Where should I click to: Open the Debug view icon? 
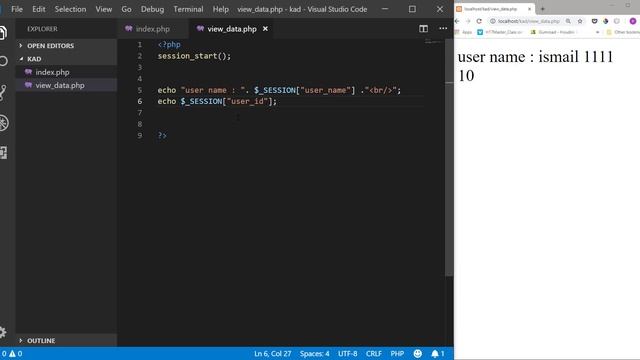coord(4,123)
